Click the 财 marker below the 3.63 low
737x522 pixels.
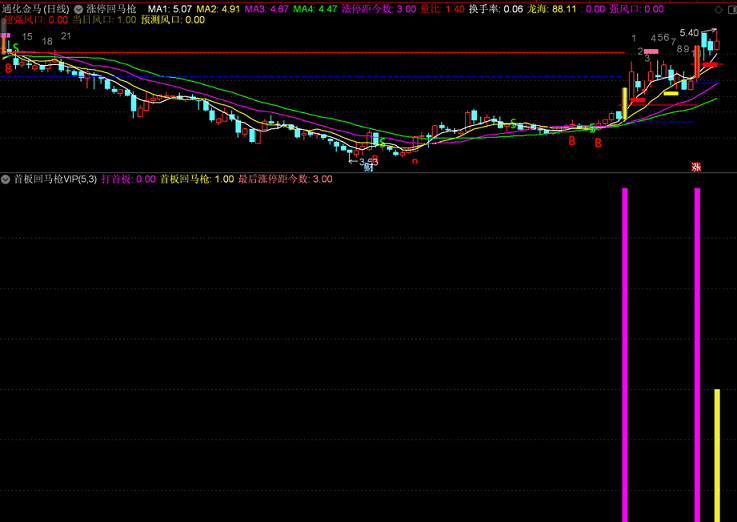pos(369,167)
